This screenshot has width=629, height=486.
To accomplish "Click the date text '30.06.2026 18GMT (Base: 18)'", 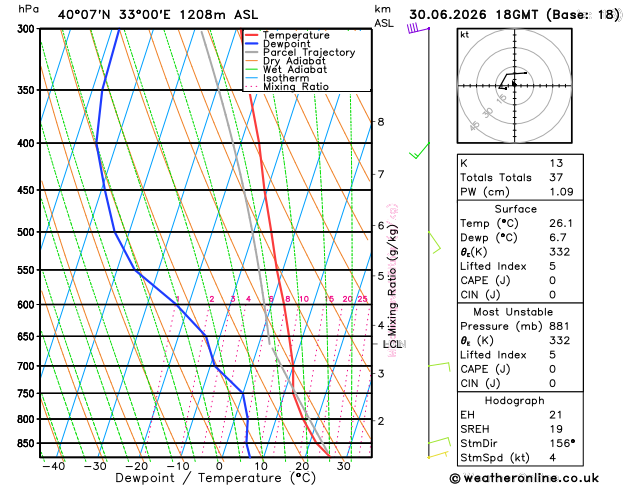I will click(x=514, y=15).
